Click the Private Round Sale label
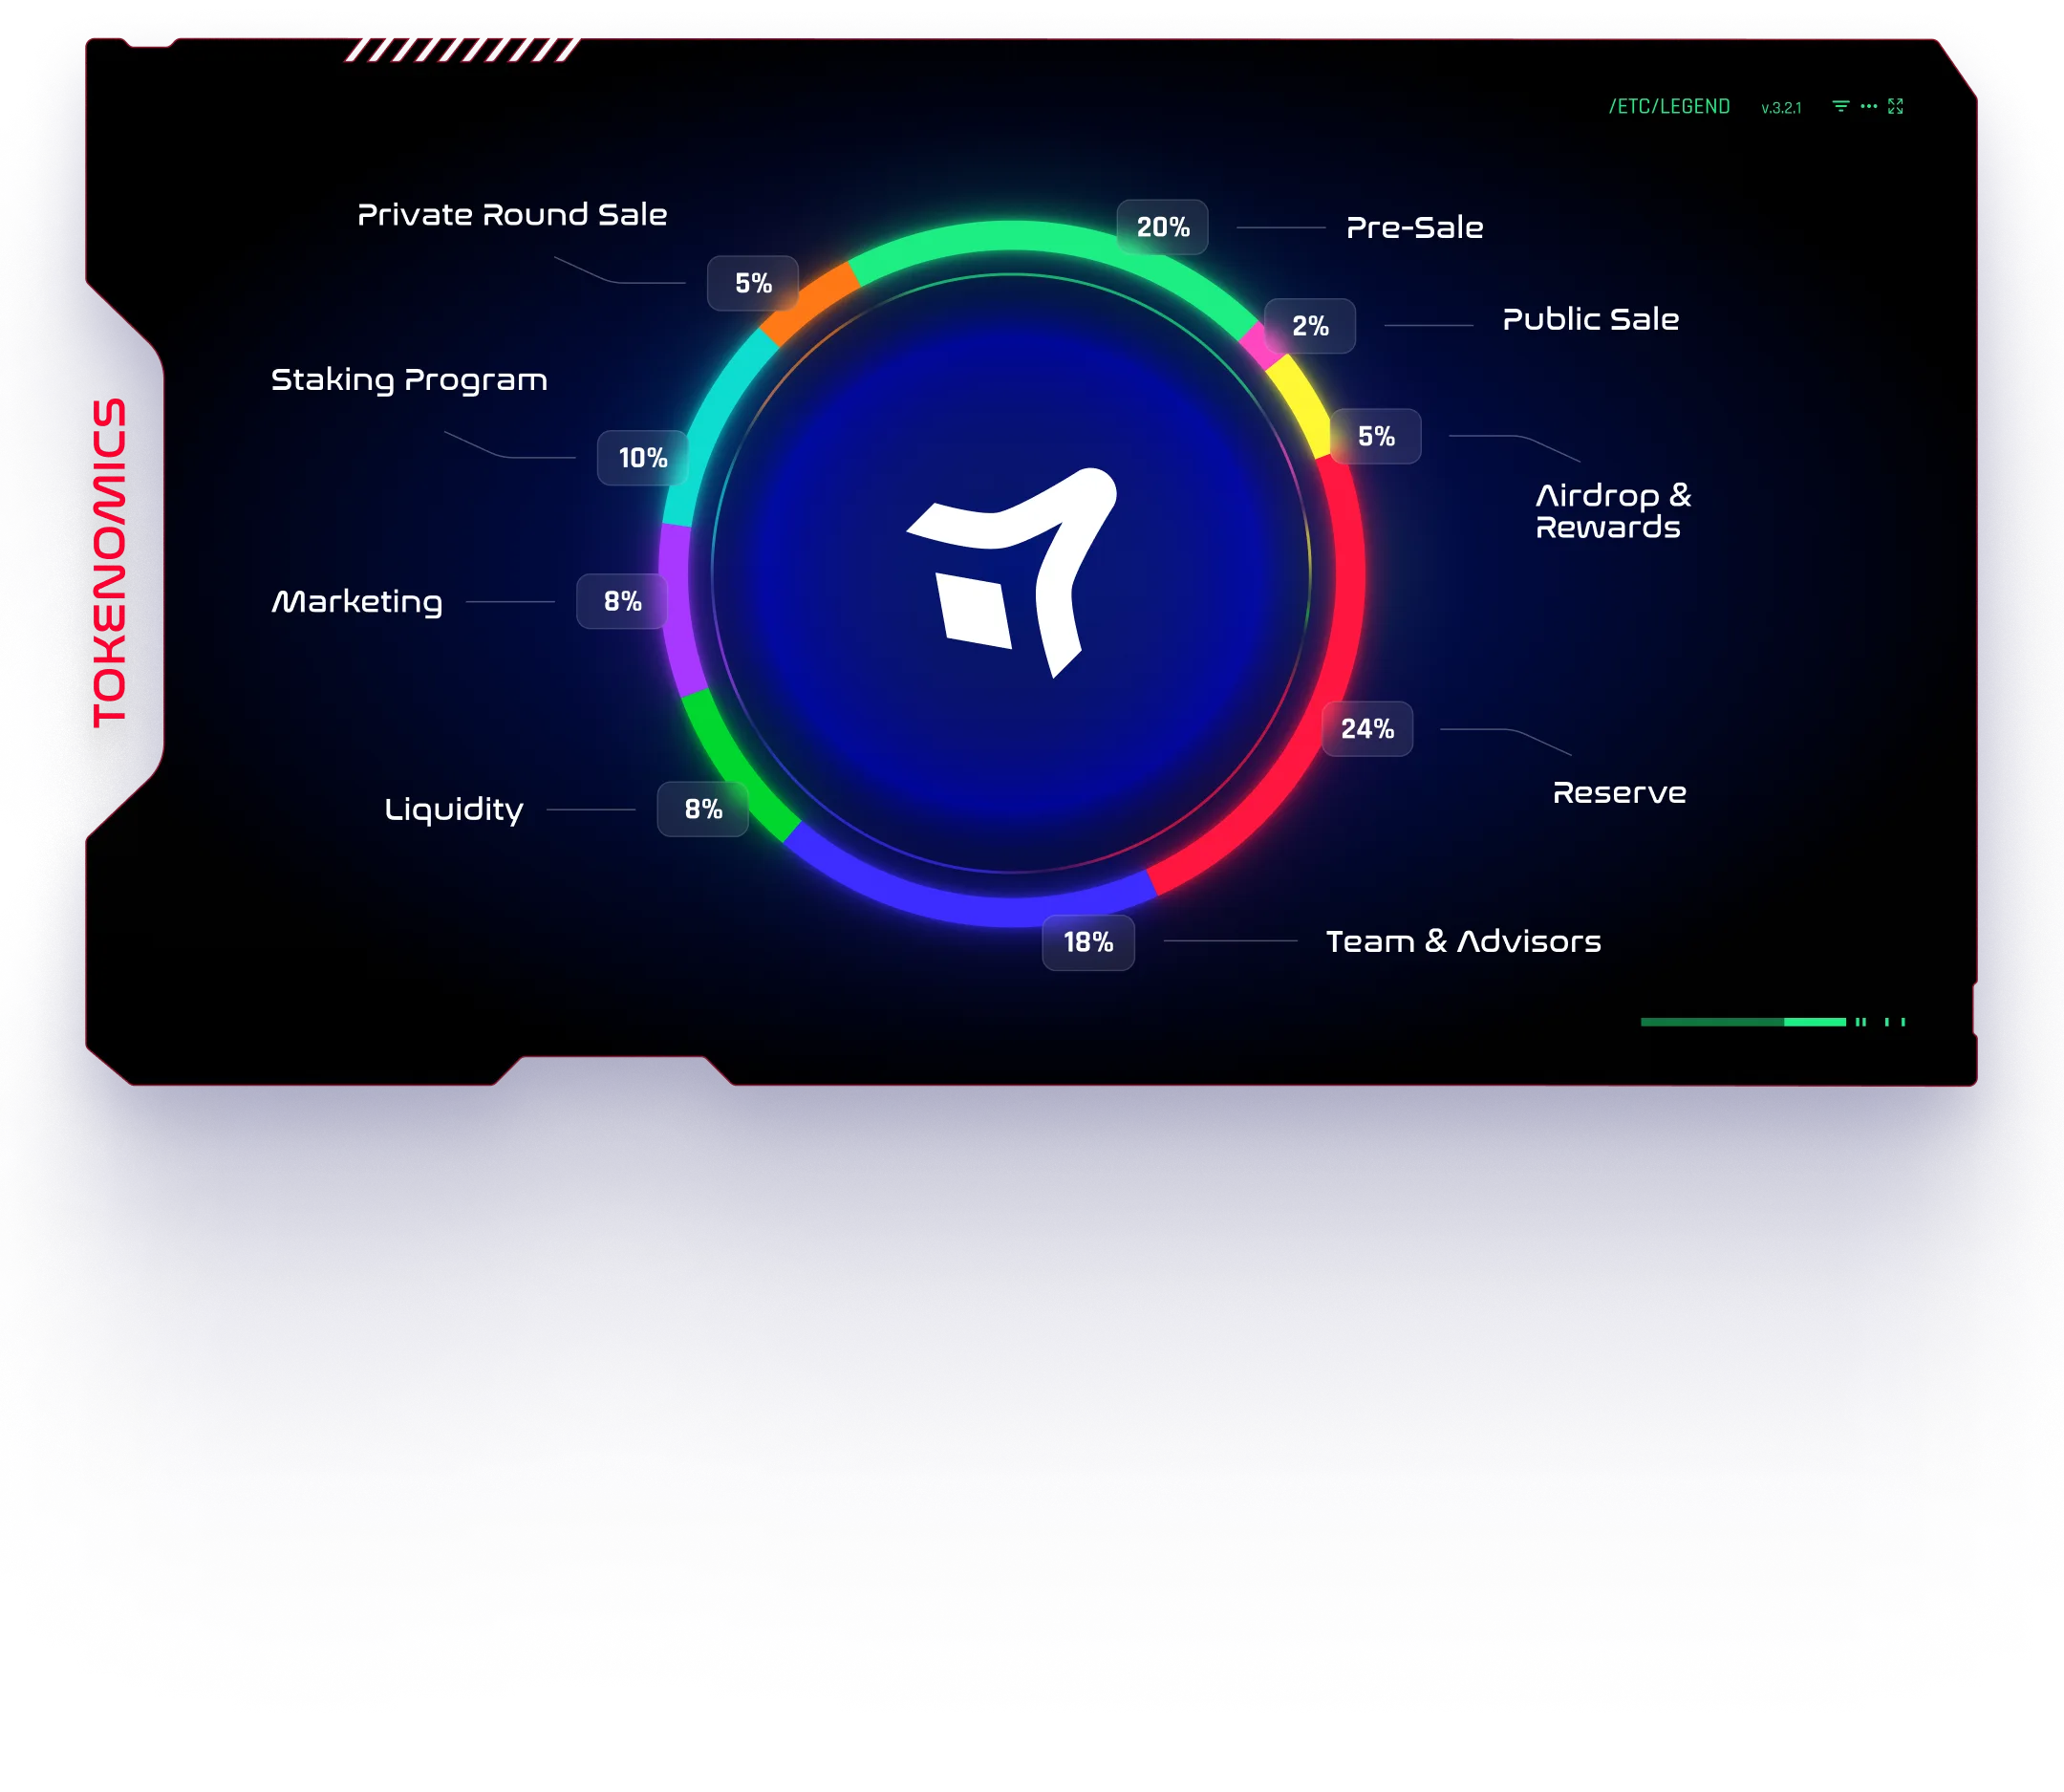 (512, 214)
